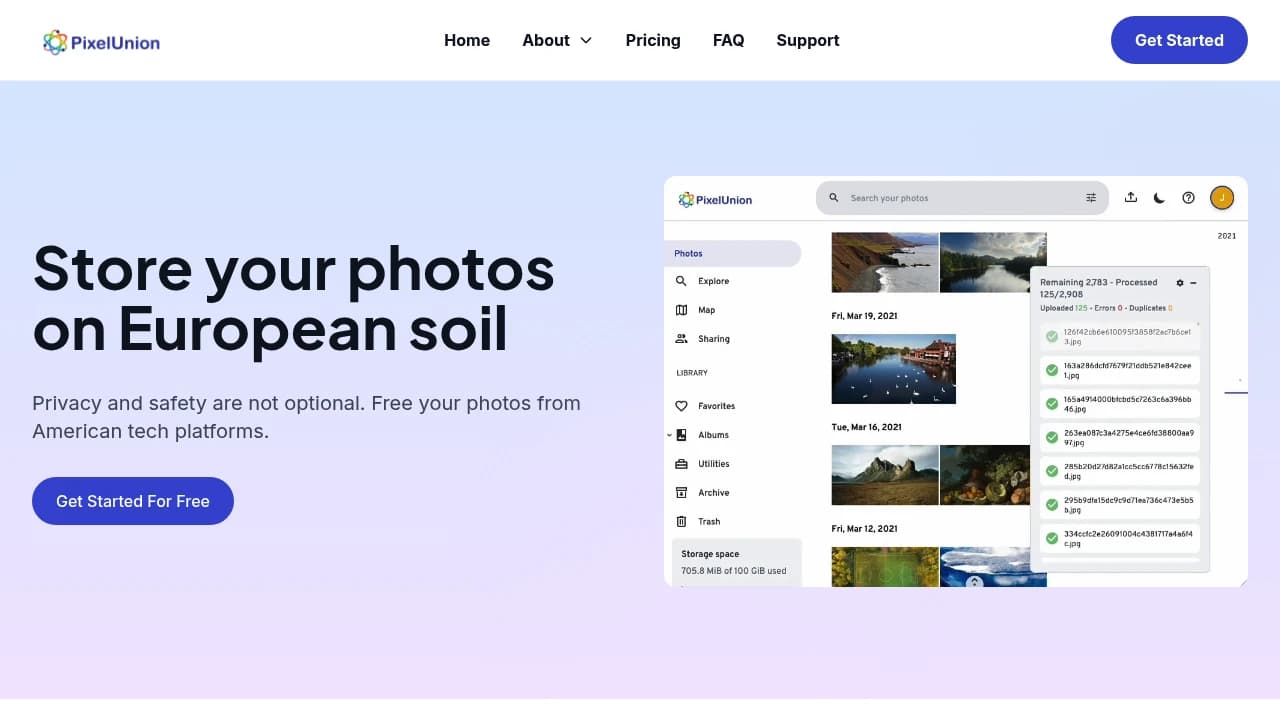
Task: Click the Fri, Mar 19, 2021 date header
Action: pyautogui.click(x=864, y=316)
